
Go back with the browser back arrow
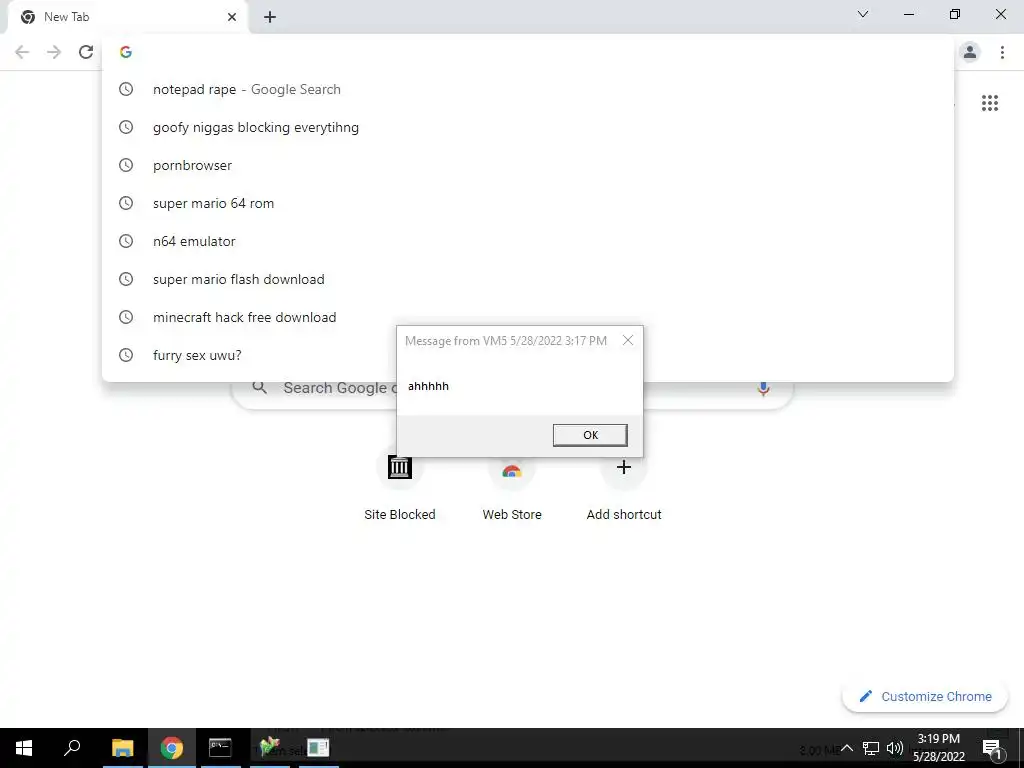point(22,52)
